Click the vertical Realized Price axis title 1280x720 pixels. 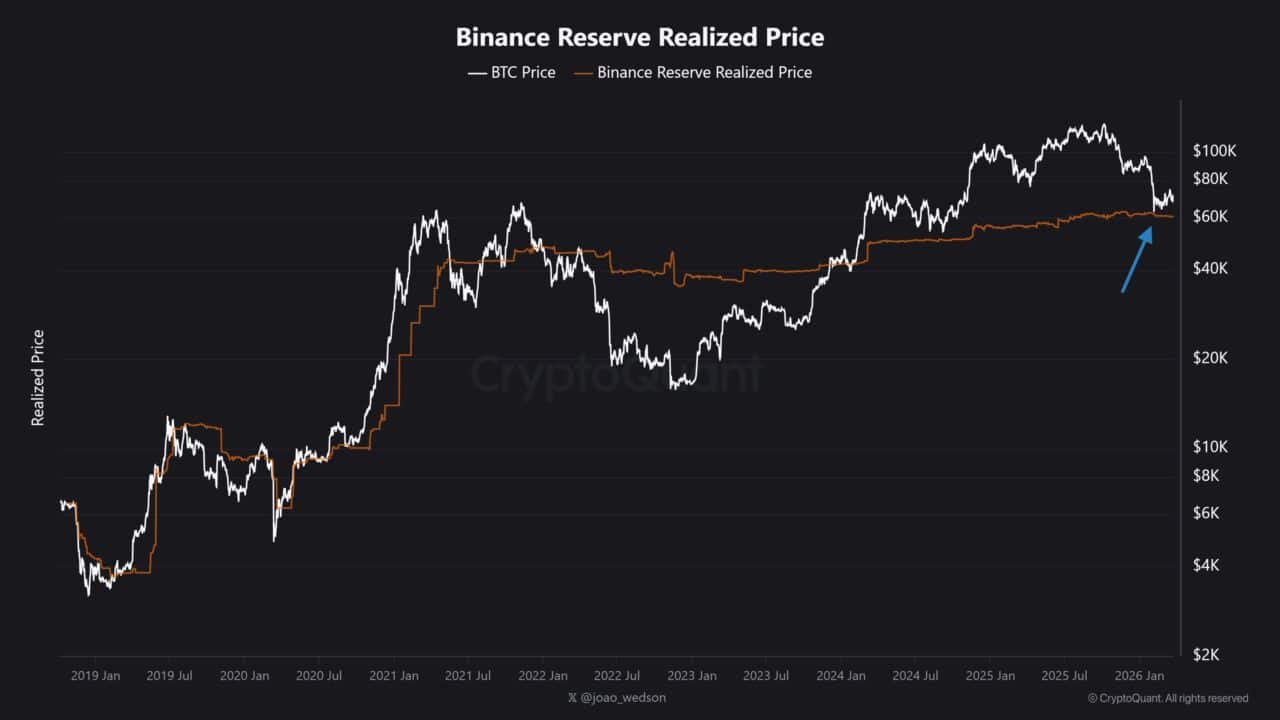tap(38, 378)
